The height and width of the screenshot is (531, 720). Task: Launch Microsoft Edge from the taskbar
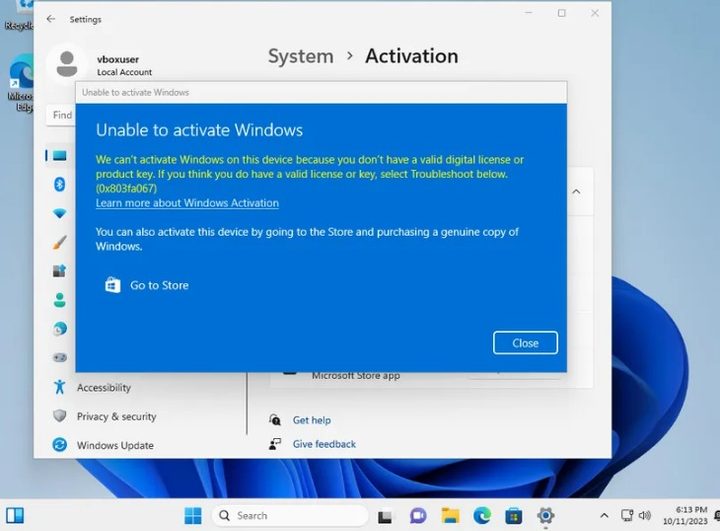click(x=482, y=516)
